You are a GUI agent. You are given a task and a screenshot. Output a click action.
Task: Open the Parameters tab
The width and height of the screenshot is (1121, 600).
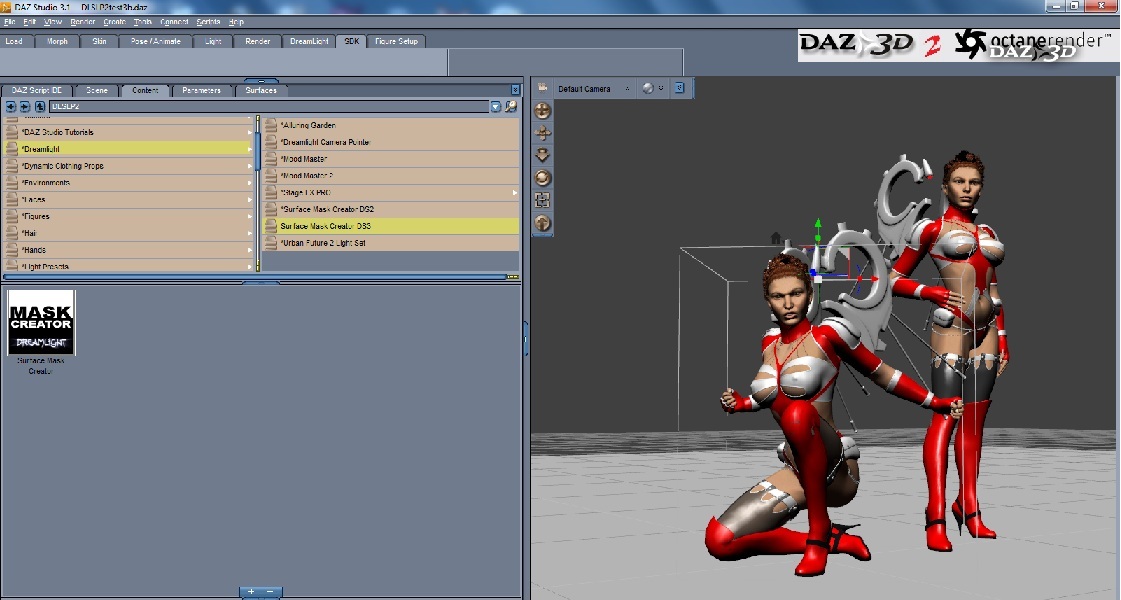201,90
